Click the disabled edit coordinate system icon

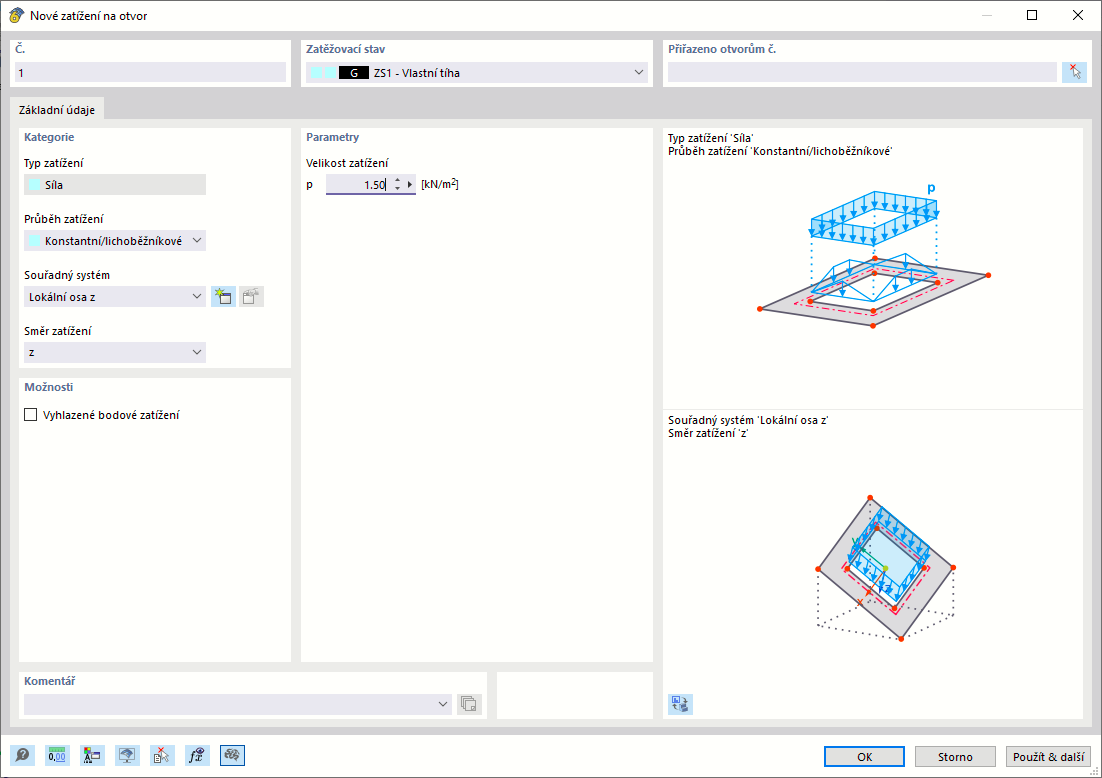(x=251, y=297)
